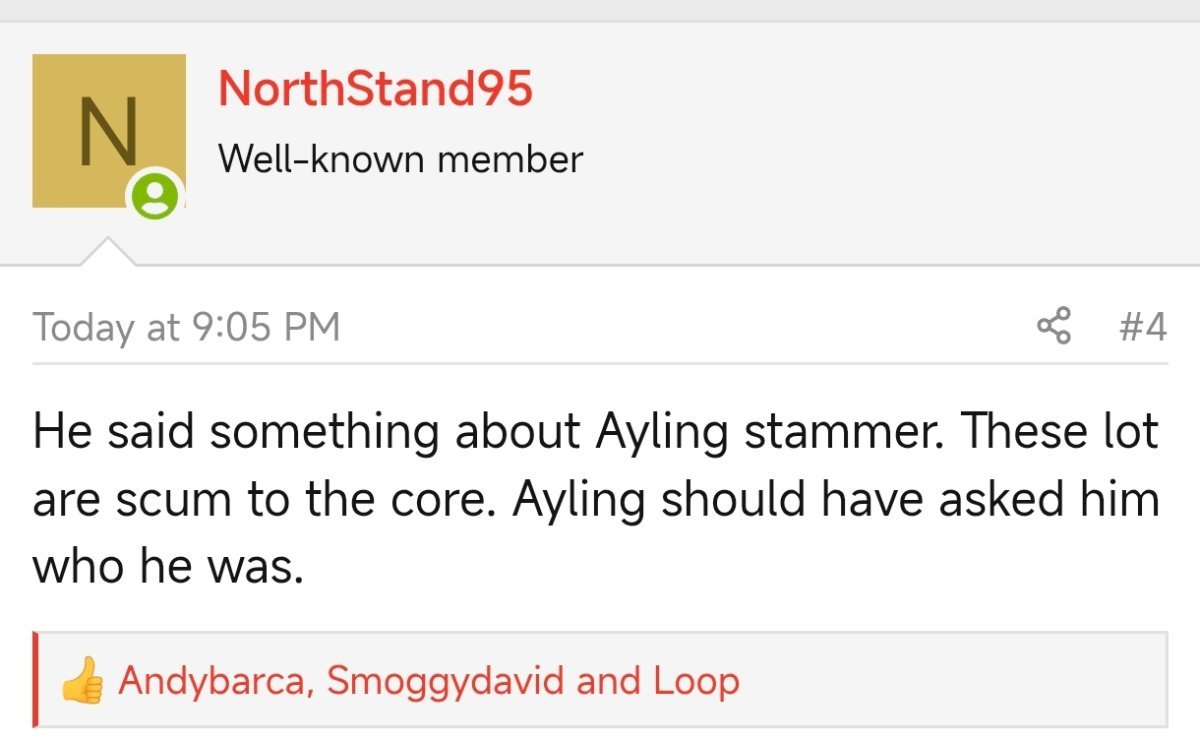Click the thumbs-up reaction icon
1200x744 pixels.
[x=82, y=680]
